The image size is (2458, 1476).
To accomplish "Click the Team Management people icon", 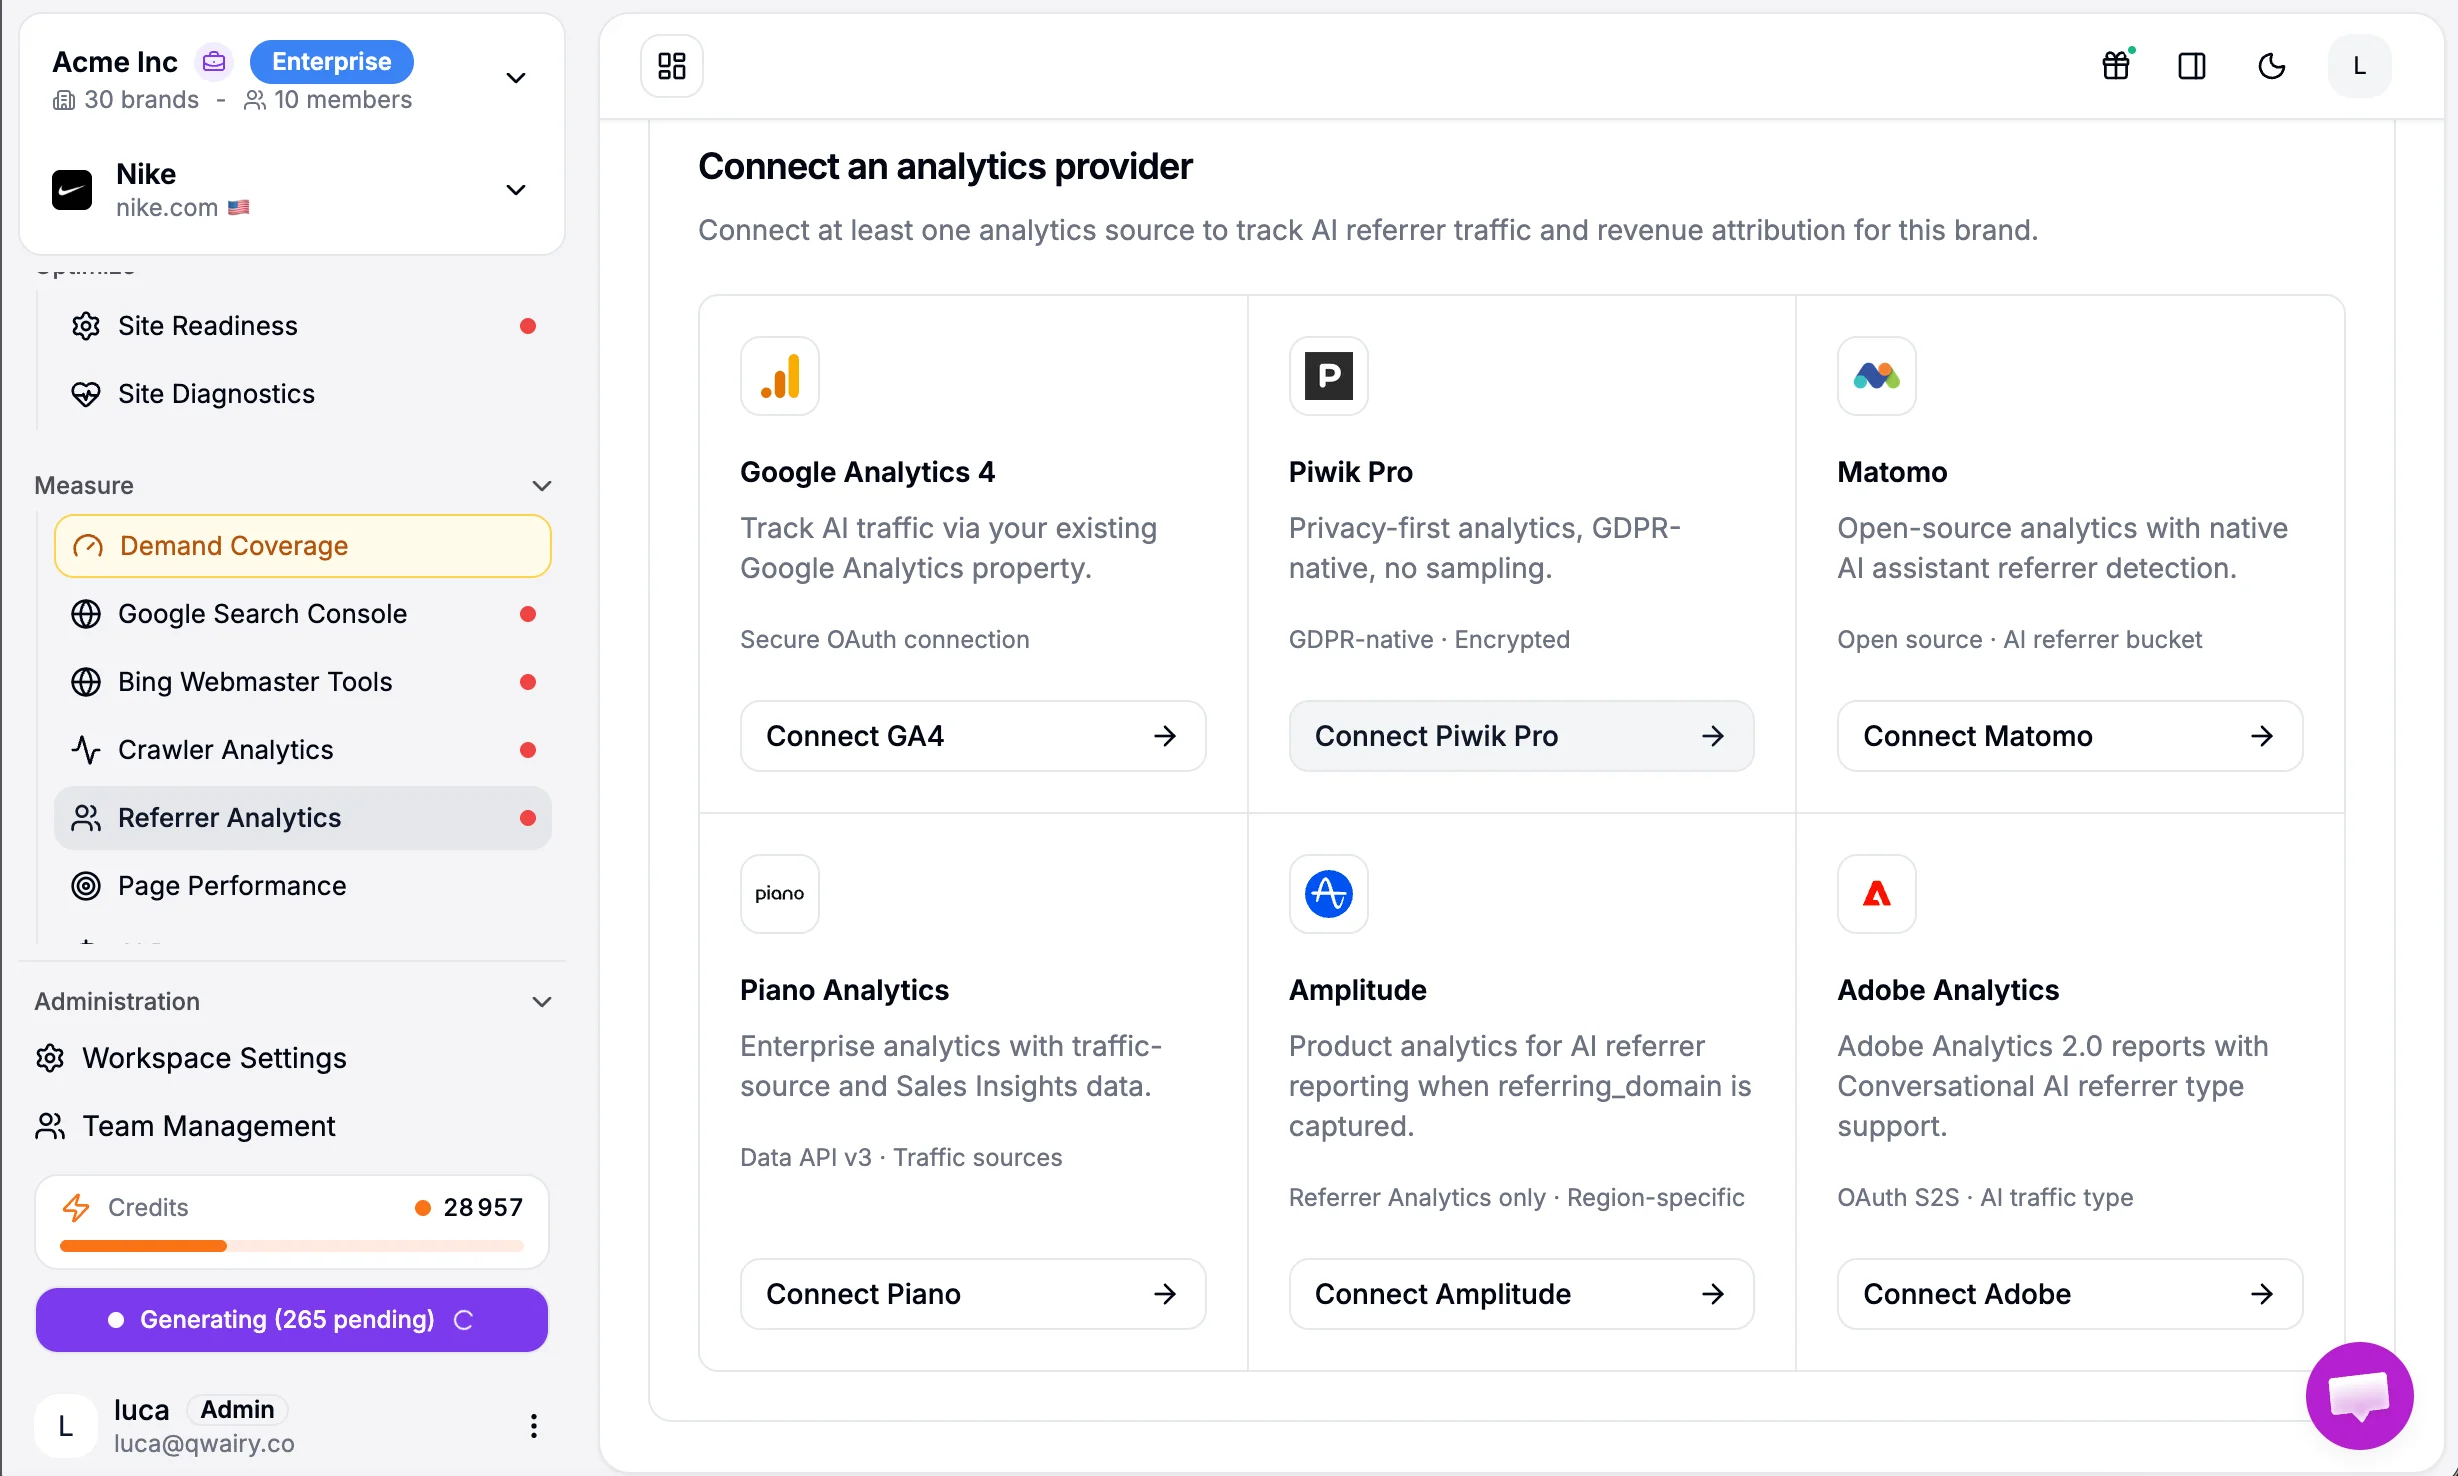I will click(x=50, y=1126).
